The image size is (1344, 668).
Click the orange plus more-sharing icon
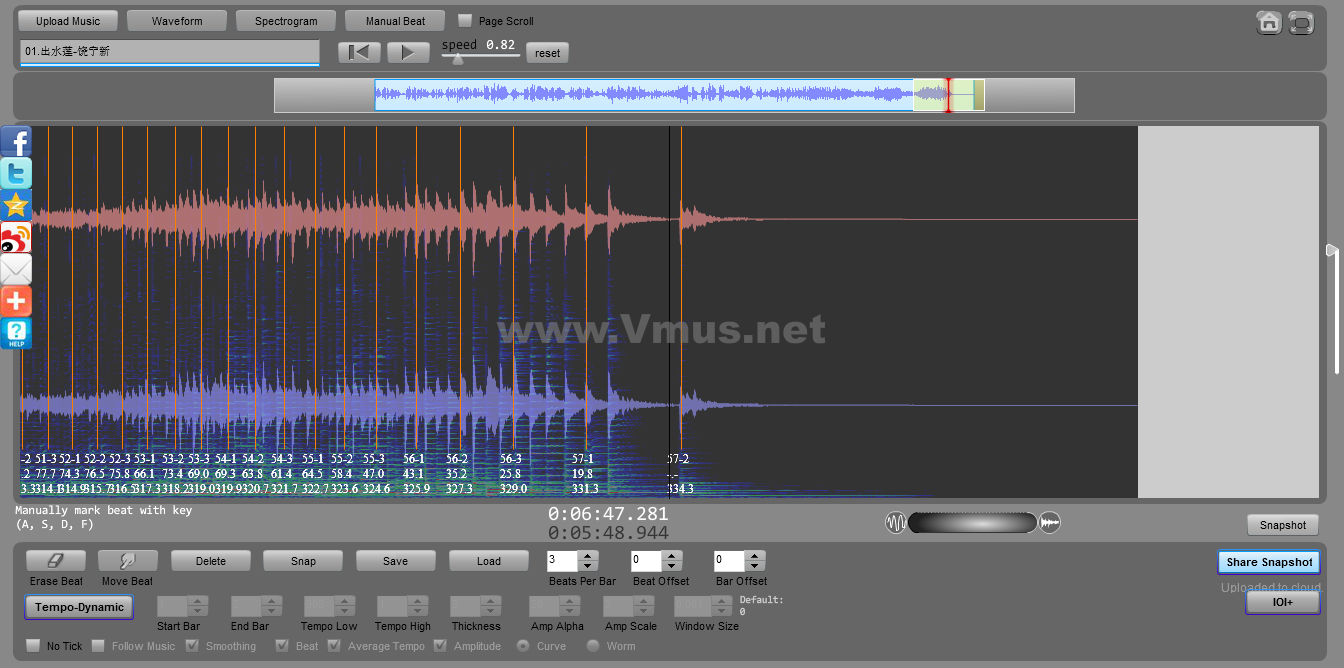tap(16, 301)
